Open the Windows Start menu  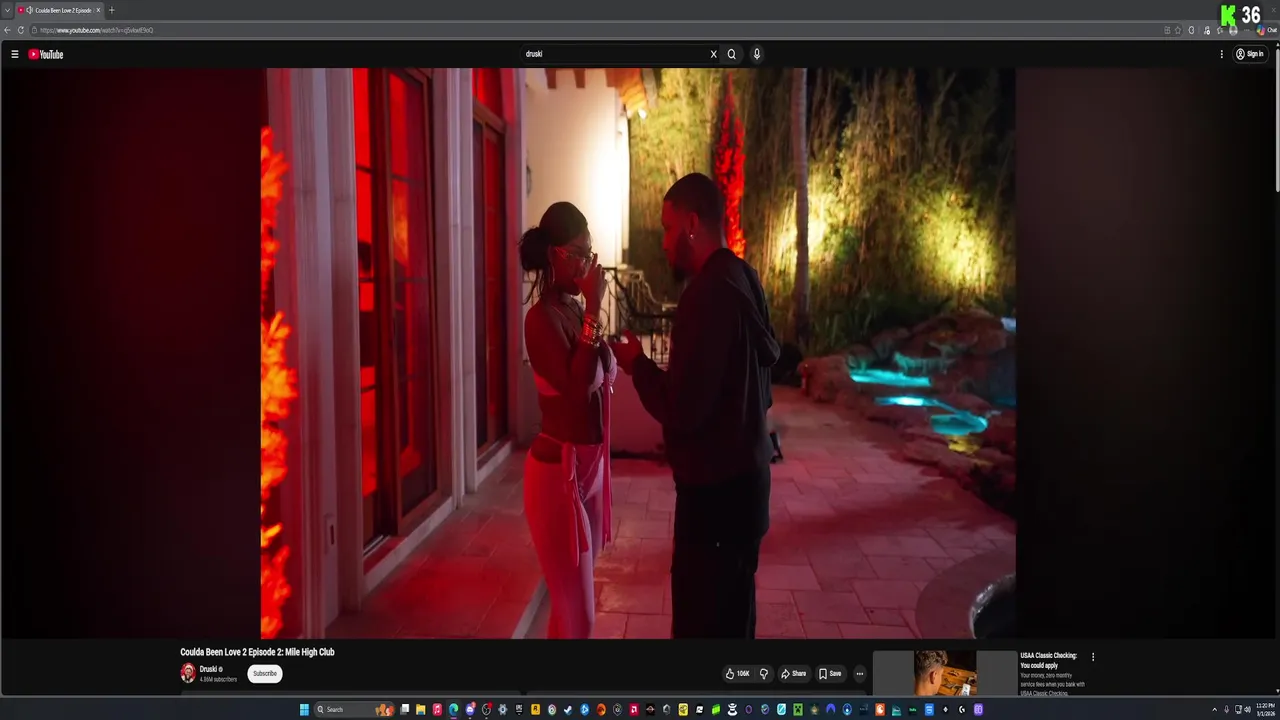coord(304,710)
